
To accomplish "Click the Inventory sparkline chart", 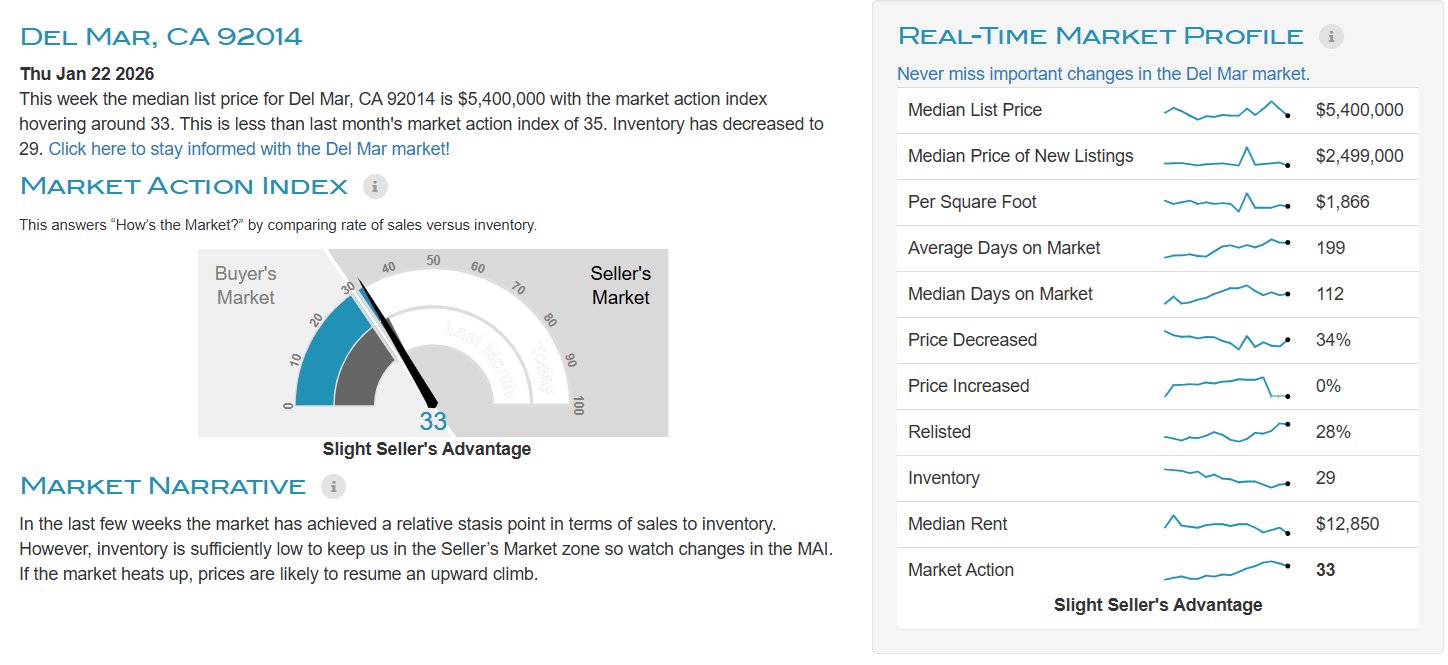I will 1226,478.
